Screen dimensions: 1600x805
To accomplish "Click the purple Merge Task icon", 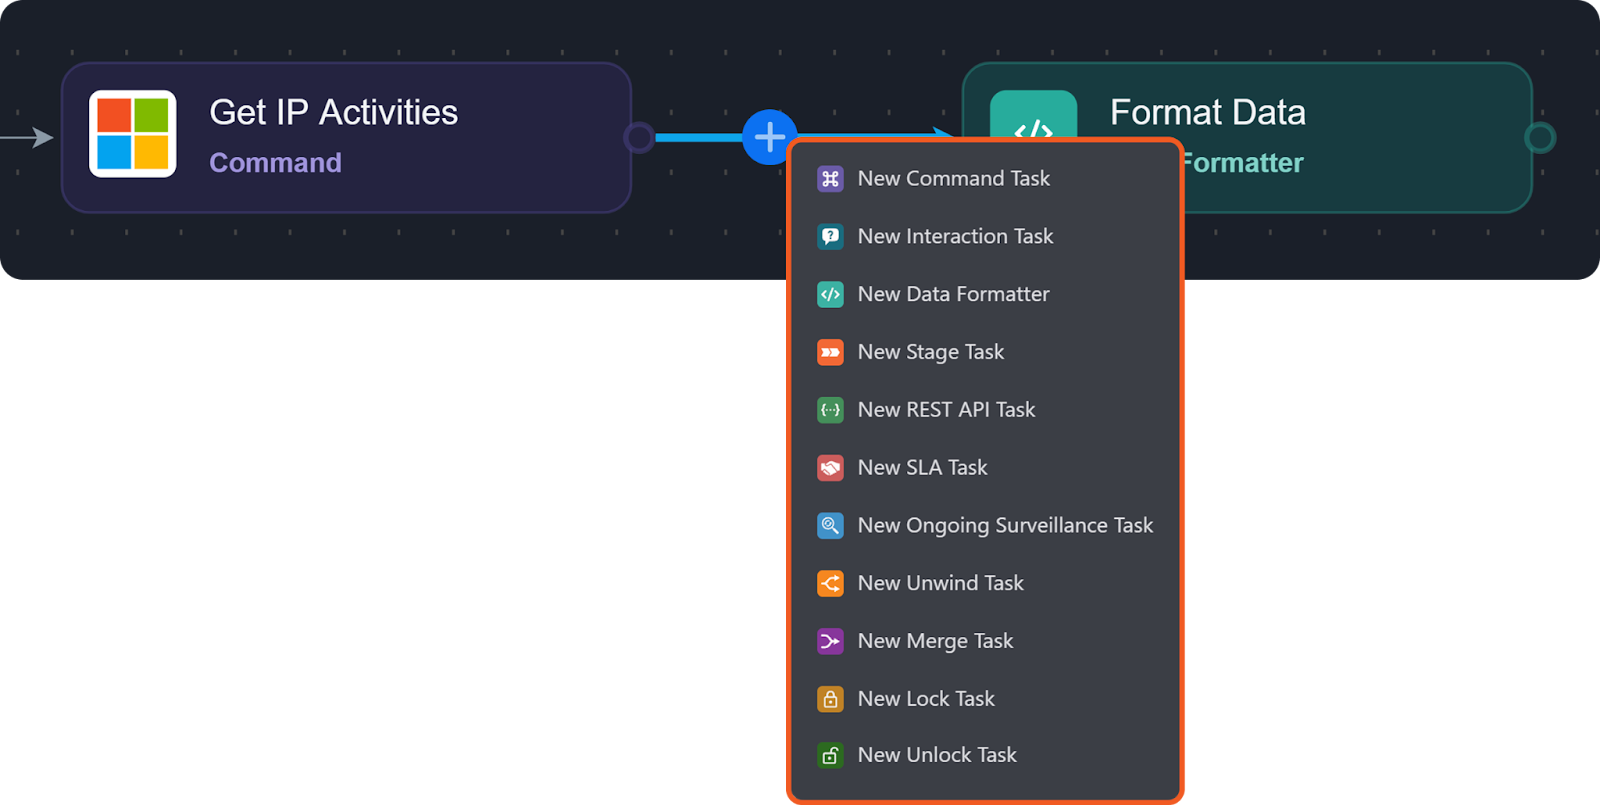I will [830, 641].
